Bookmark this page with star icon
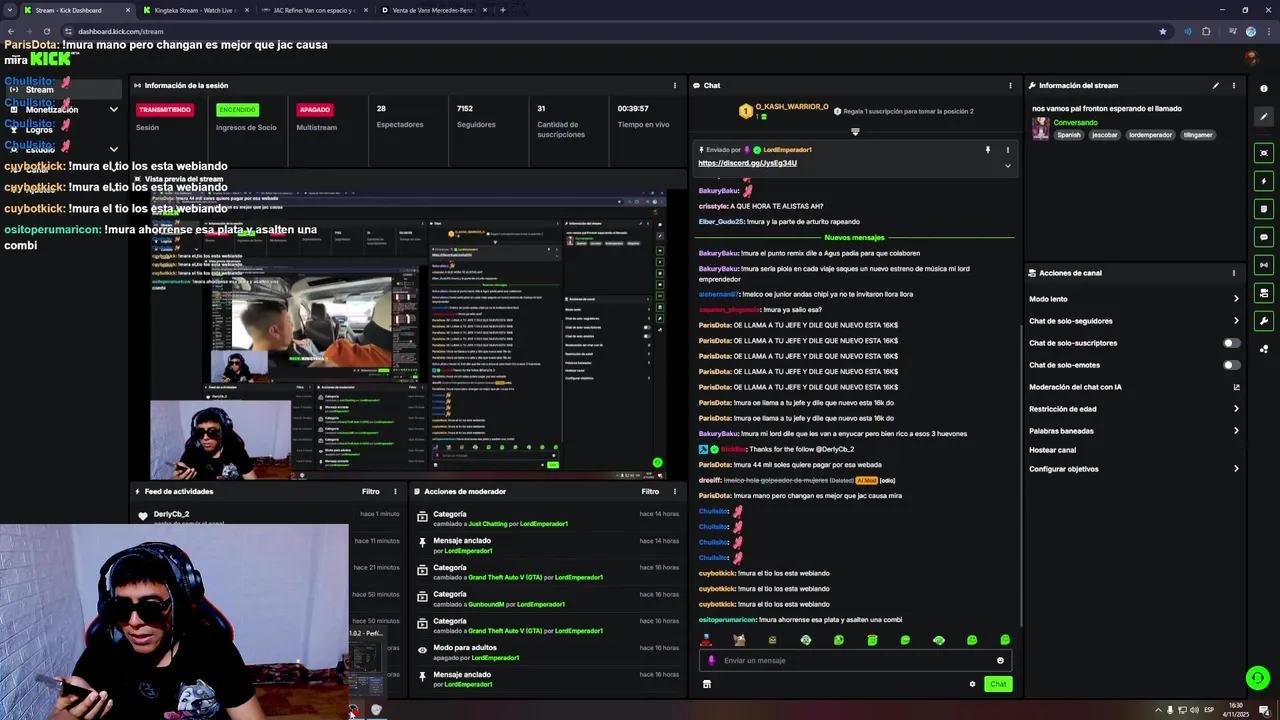 point(1162,31)
